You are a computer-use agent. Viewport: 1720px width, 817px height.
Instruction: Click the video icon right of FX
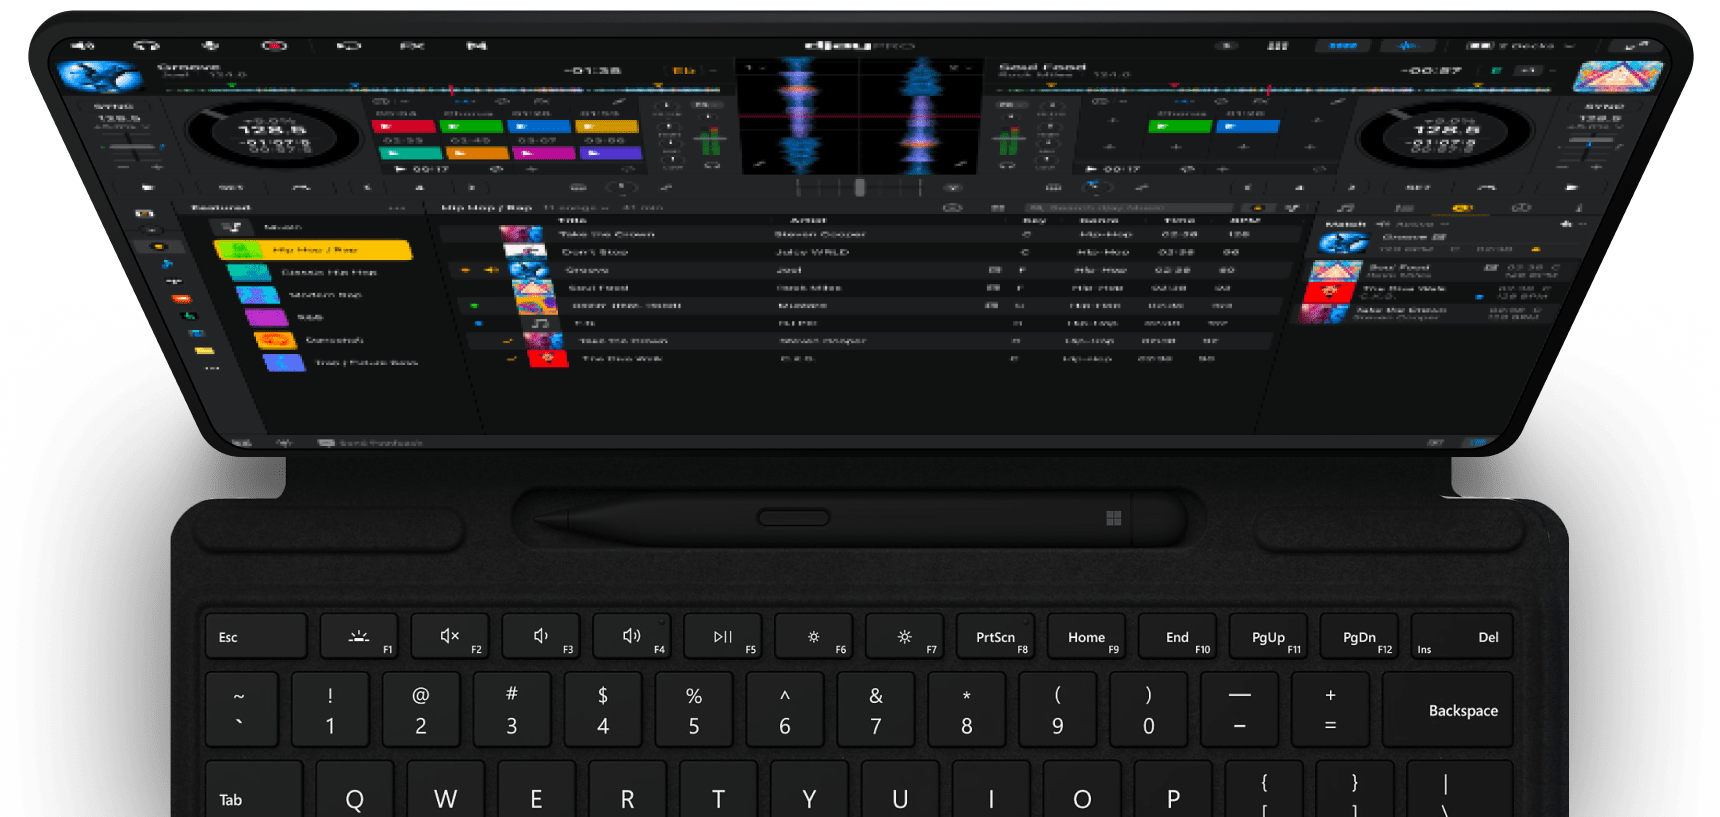point(477,46)
